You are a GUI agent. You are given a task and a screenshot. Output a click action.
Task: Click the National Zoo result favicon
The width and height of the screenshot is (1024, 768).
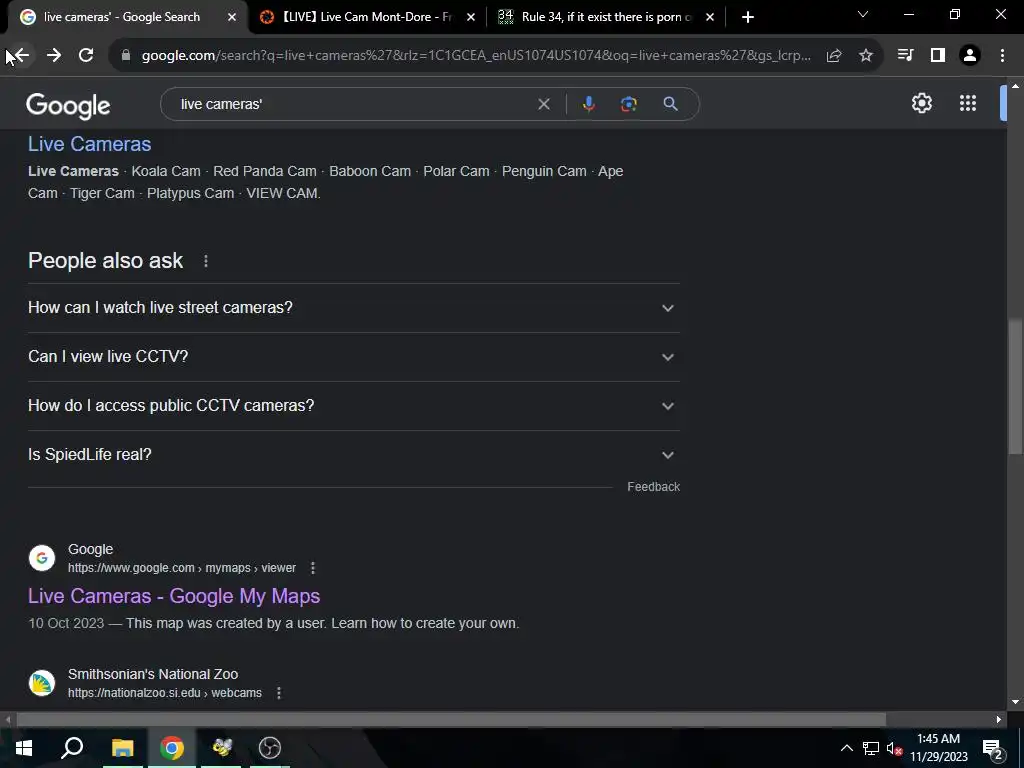[x=42, y=682]
